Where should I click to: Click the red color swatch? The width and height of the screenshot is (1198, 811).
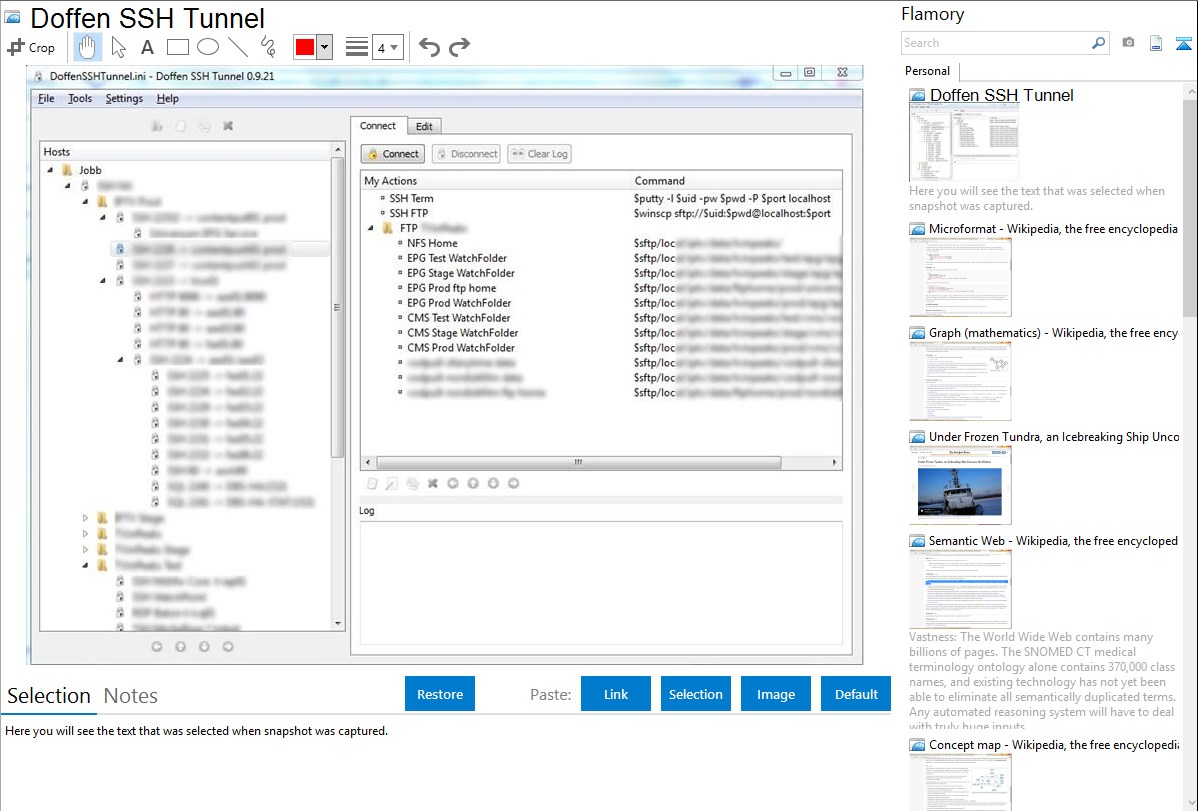tap(305, 47)
